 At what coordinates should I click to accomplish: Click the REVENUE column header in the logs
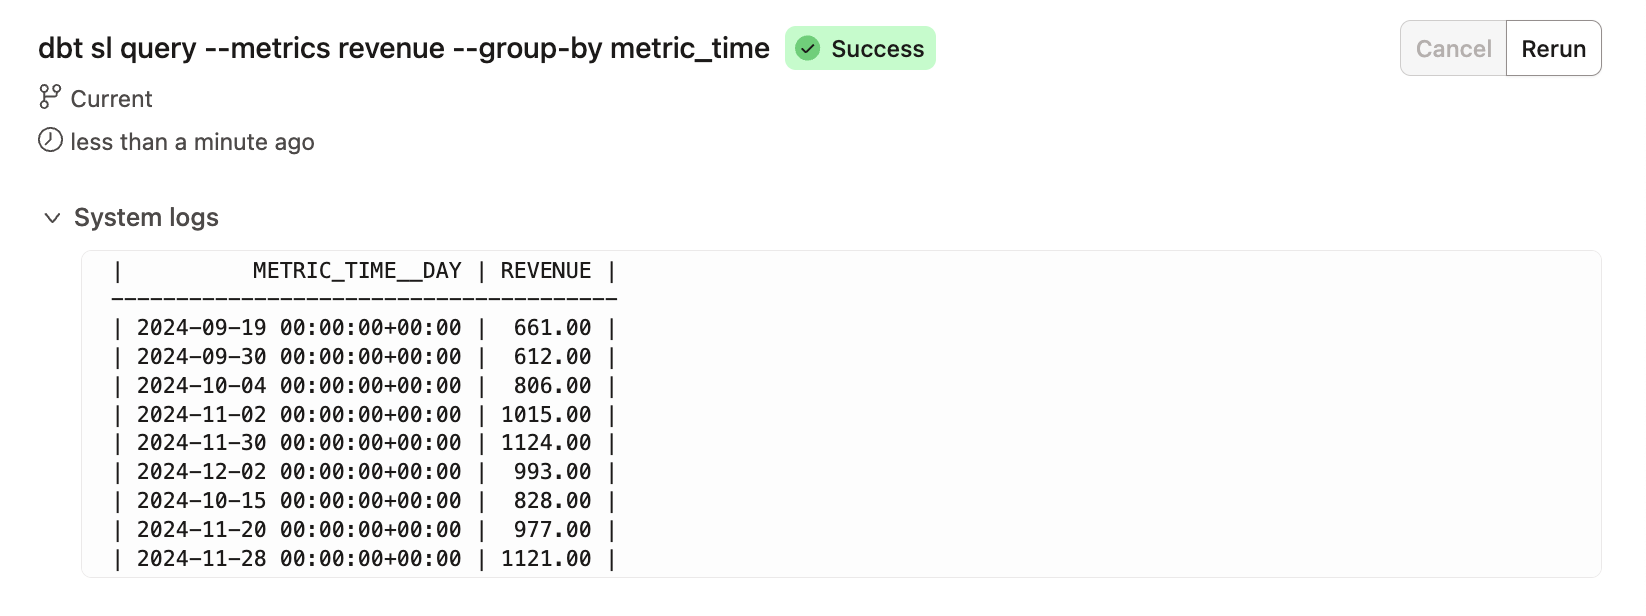[x=545, y=270]
